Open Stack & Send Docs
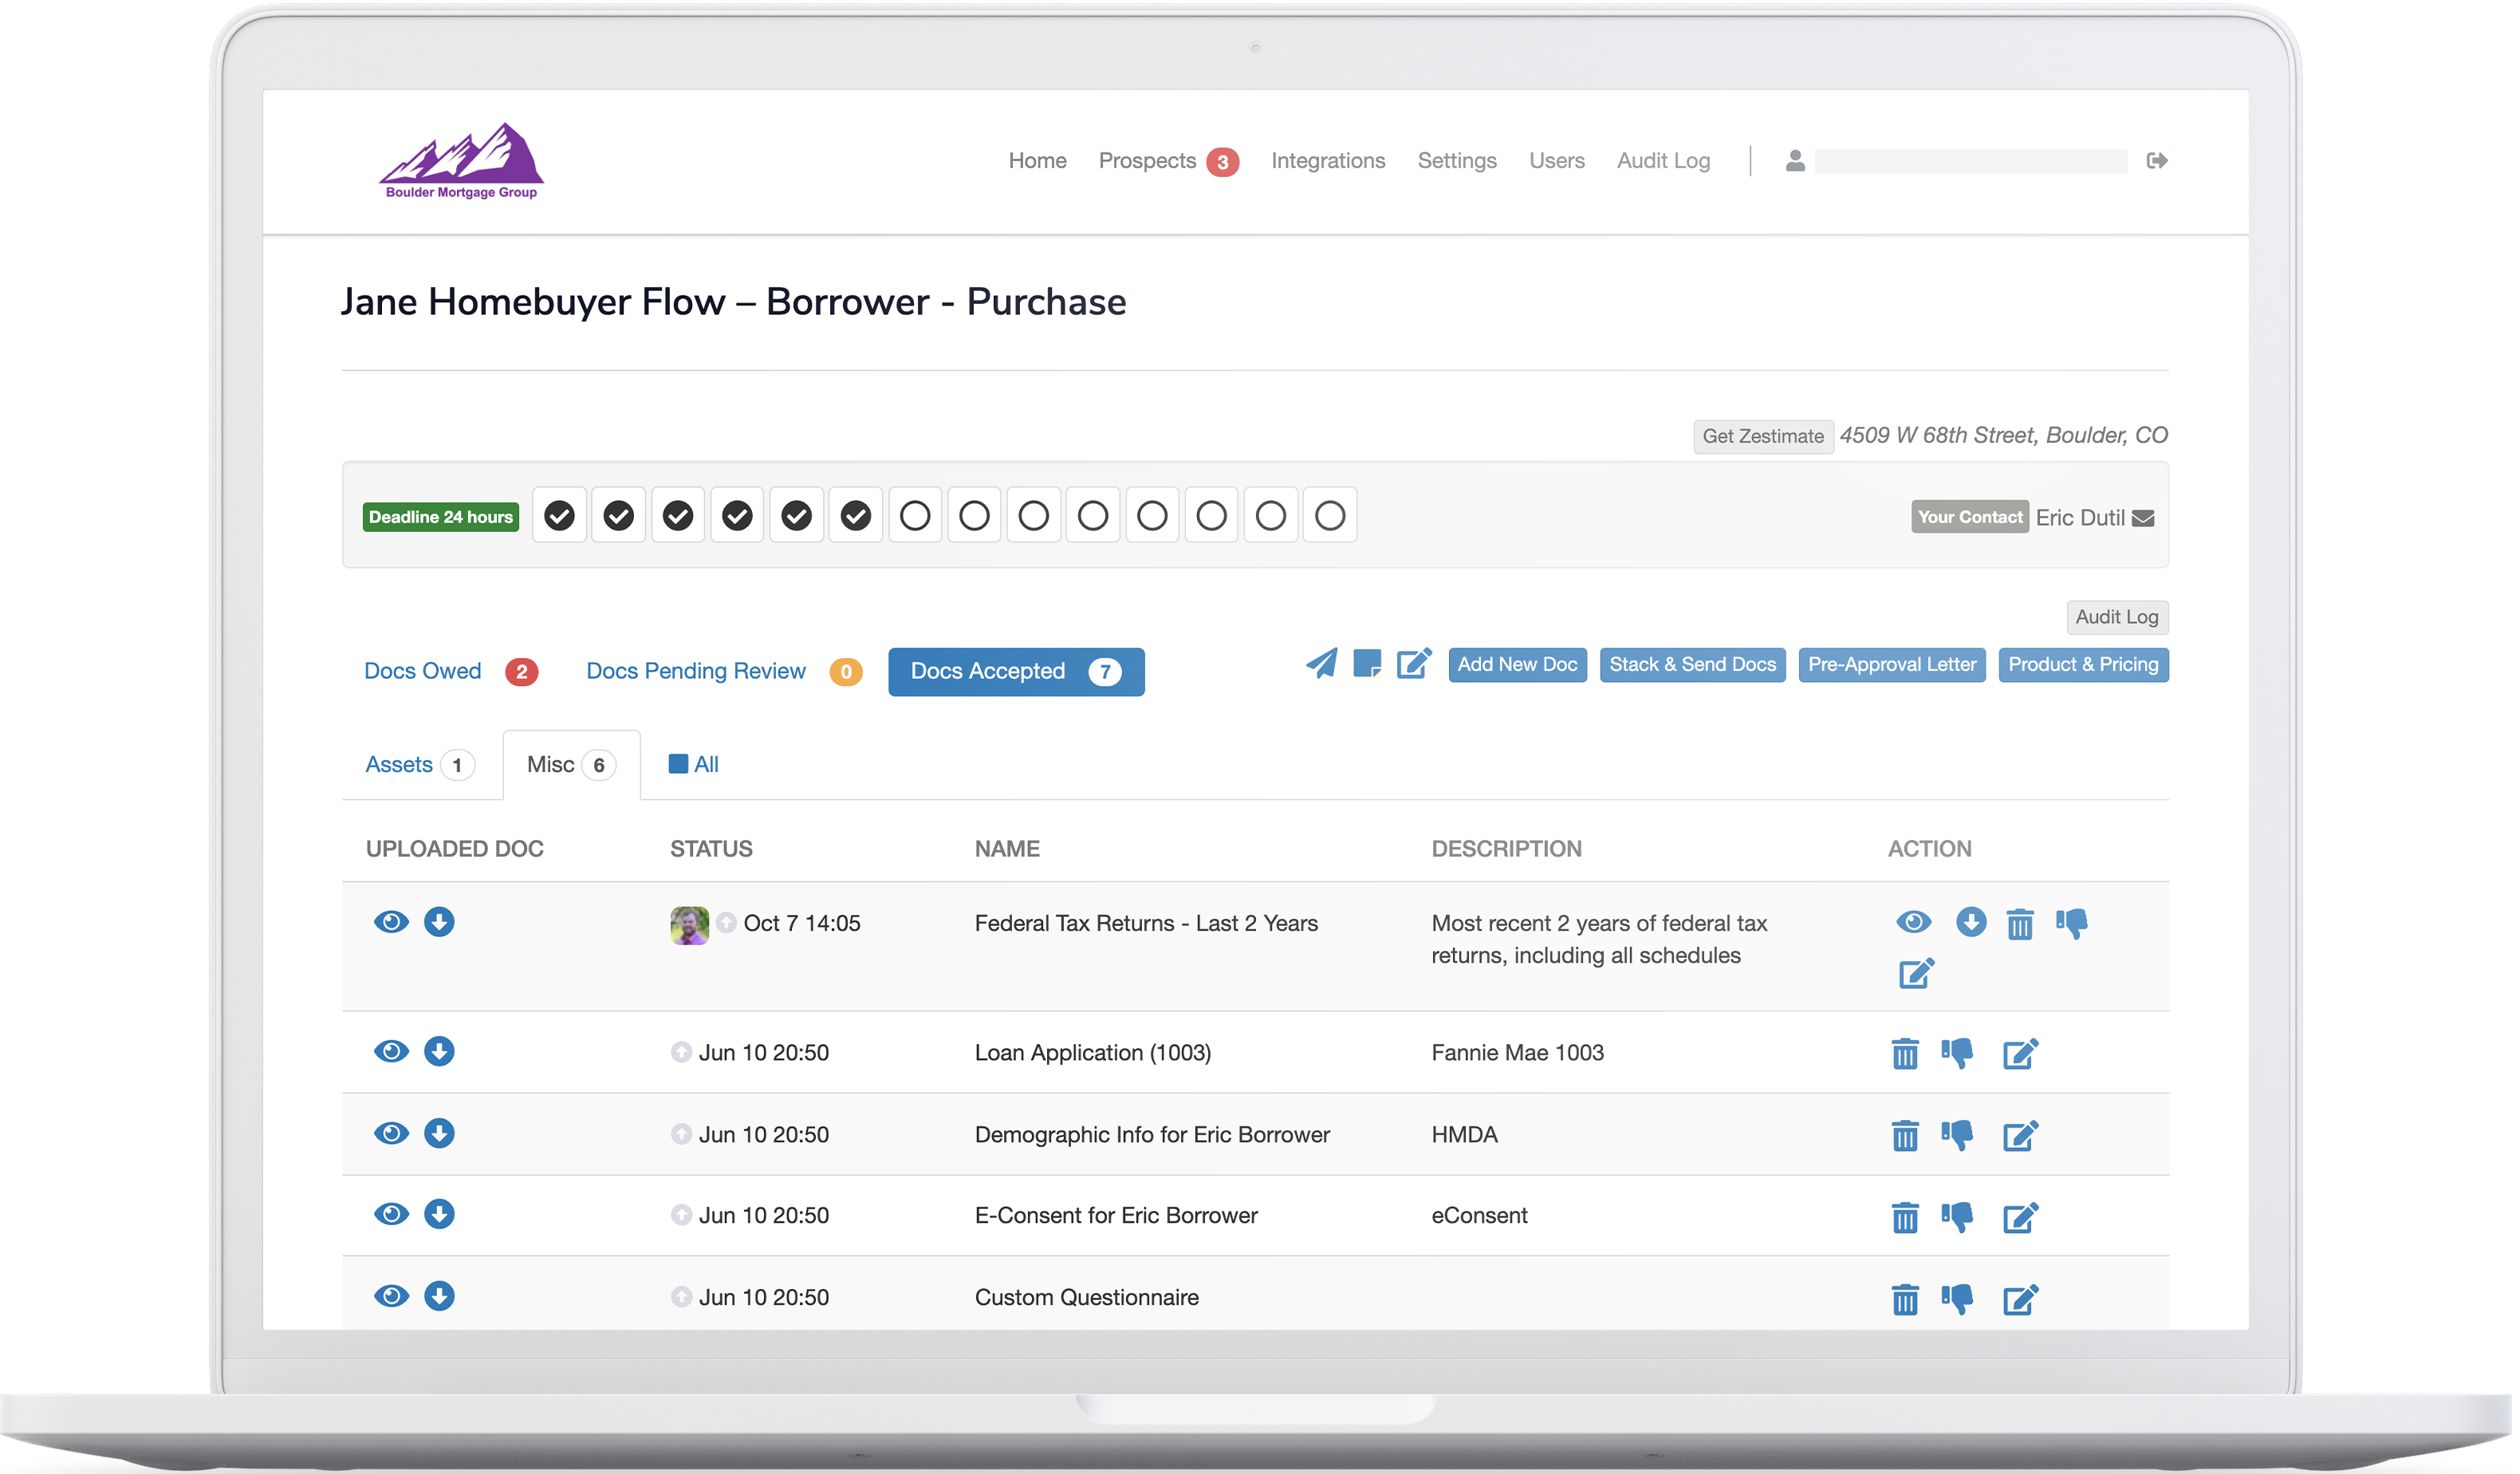2520x1474 pixels. click(x=1692, y=664)
